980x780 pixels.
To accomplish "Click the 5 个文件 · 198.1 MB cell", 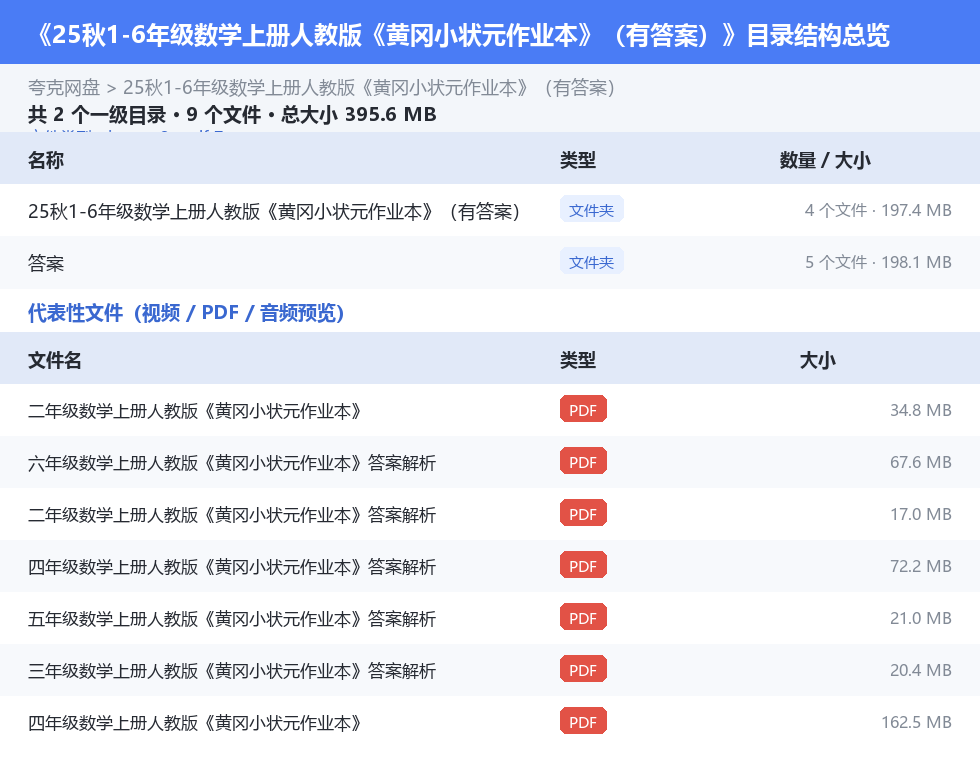I will (878, 262).
